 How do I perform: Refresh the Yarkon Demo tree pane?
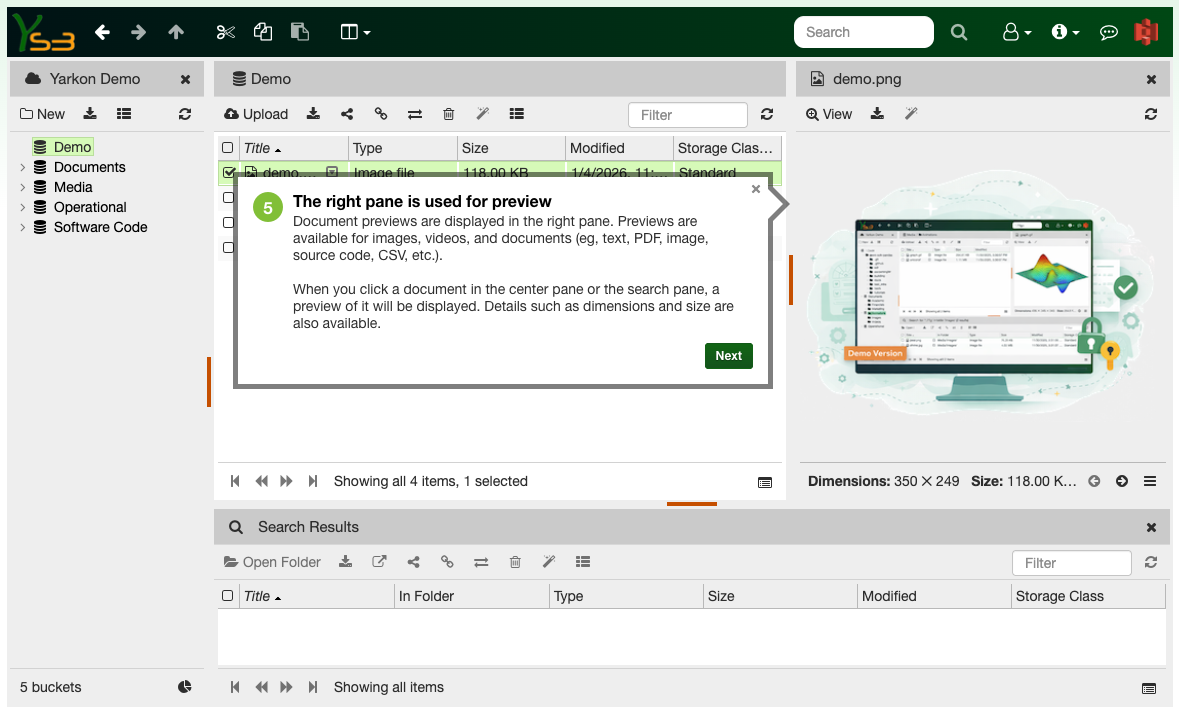point(185,114)
